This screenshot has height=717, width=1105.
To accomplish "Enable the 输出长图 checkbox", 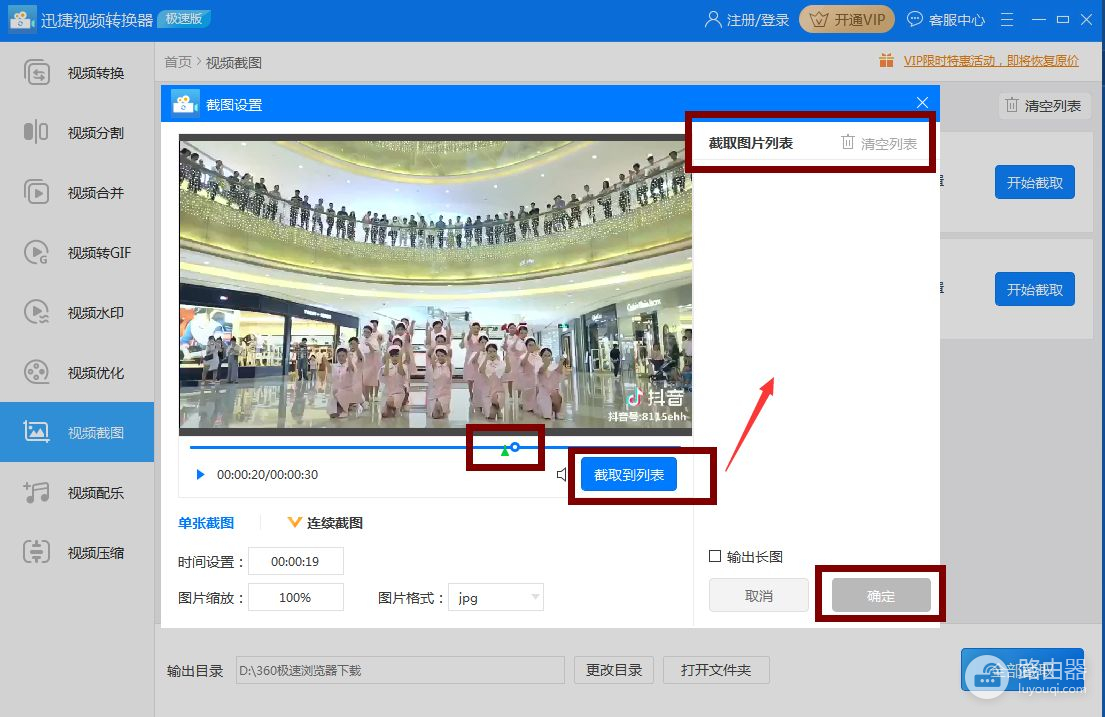I will coord(715,557).
